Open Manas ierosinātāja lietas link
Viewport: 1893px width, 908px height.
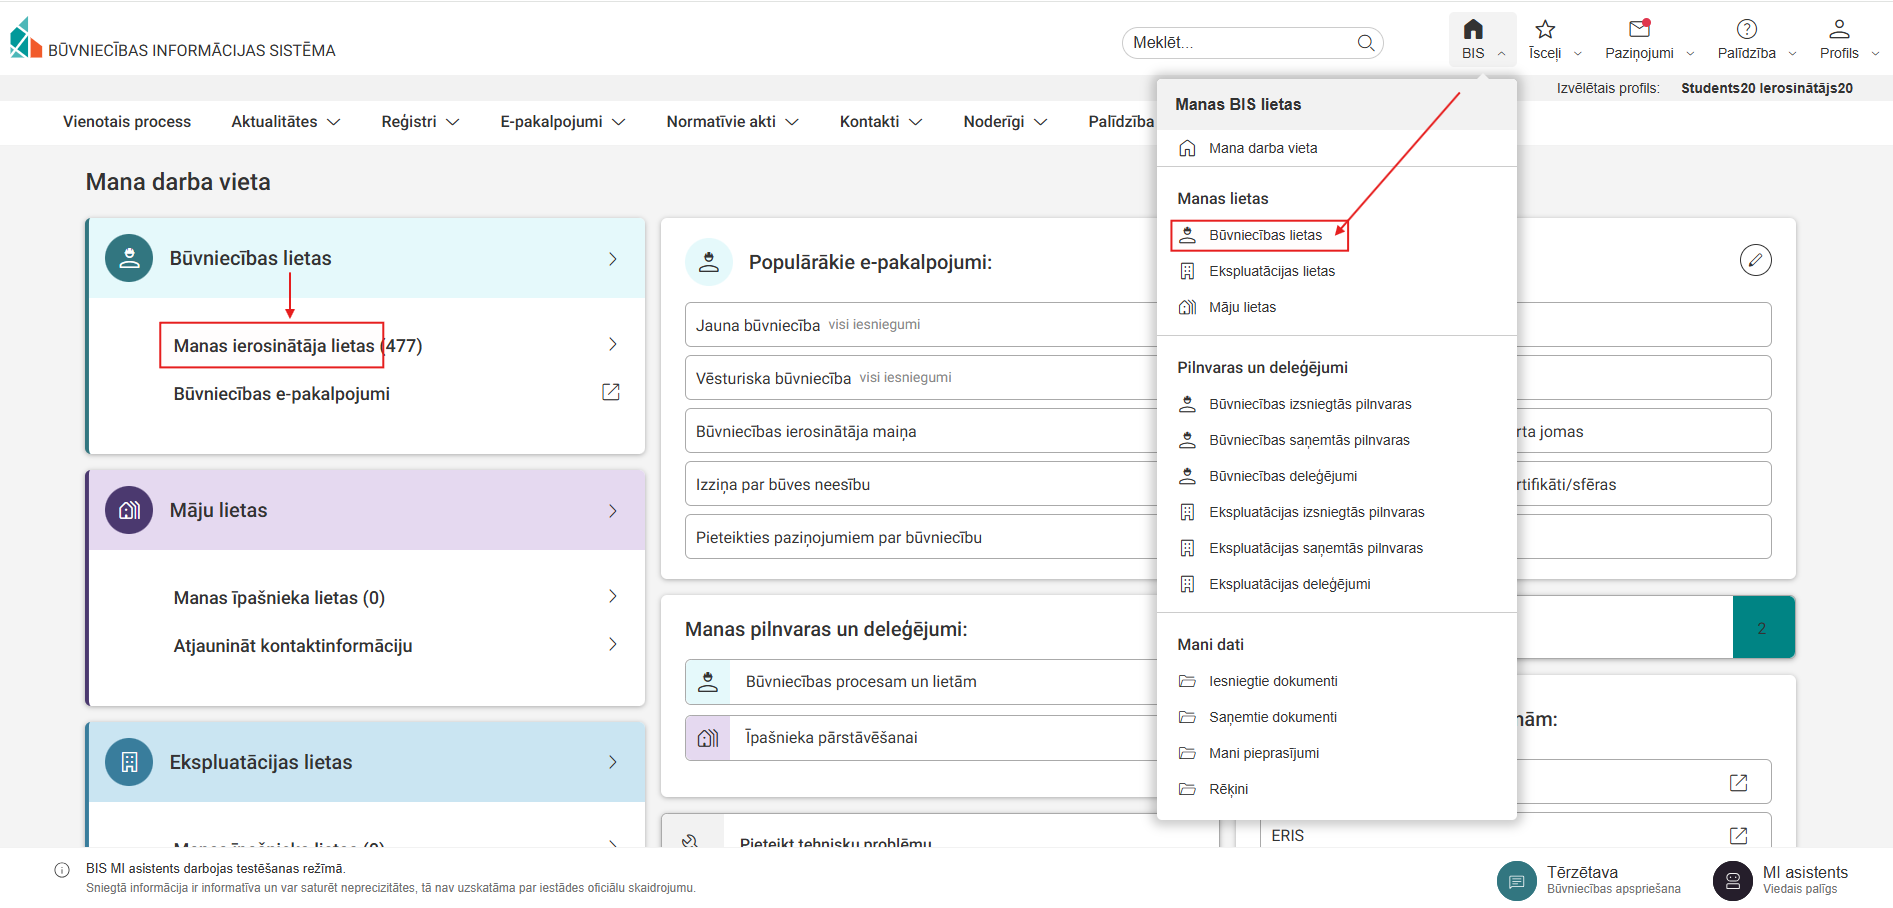(274, 346)
